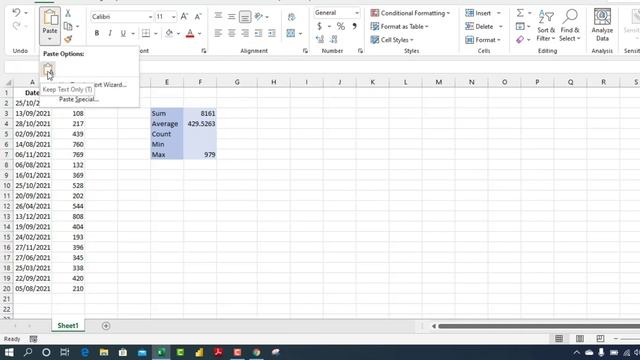Open Font settings dialog launcher
The width and height of the screenshot is (640, 360).
pyautogui.click(x=204, y=51)
